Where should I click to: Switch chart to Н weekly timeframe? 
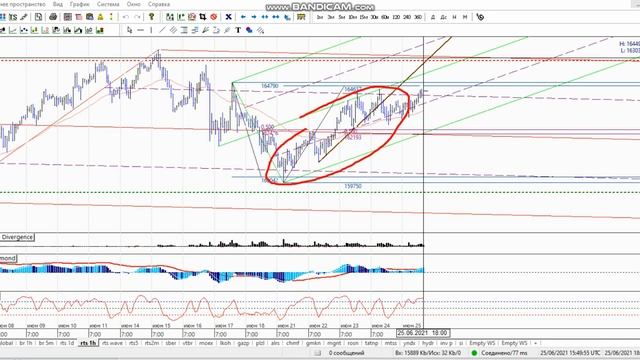tap(454, 17)
